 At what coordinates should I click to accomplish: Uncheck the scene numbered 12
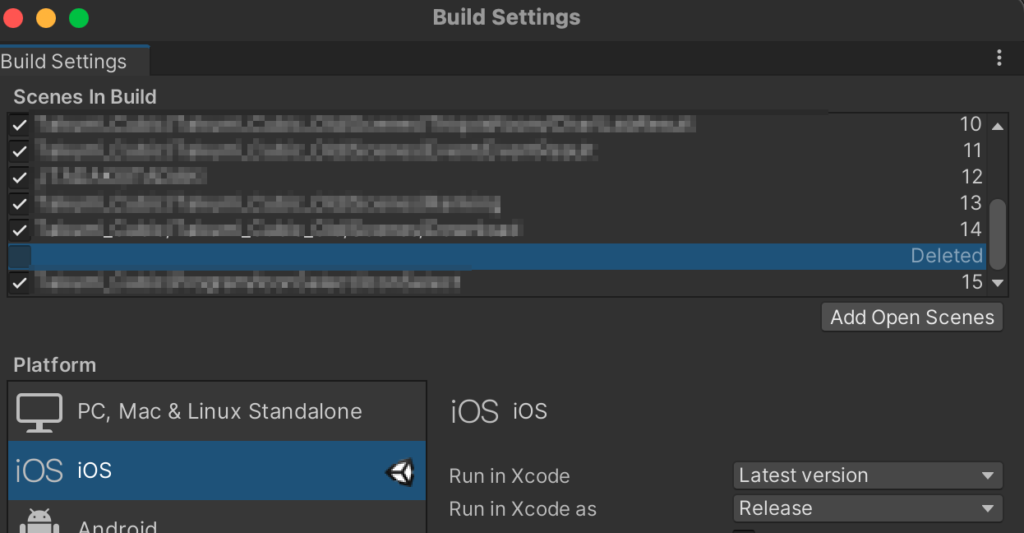tap(20, 177)
